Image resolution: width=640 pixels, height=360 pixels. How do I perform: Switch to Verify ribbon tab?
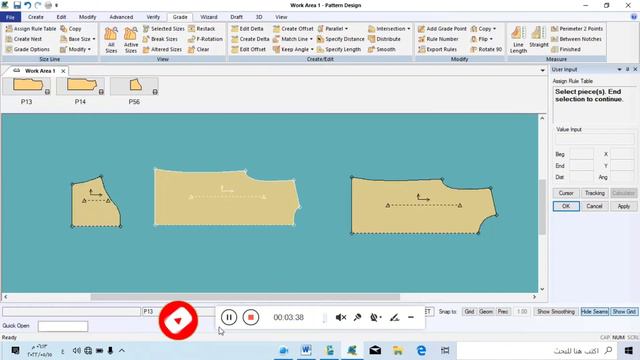click(153, 17)
